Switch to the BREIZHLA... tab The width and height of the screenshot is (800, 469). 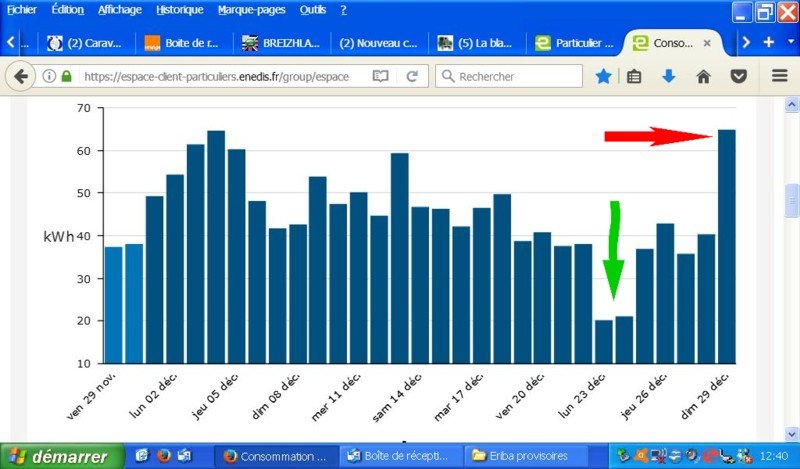(280, 43)
